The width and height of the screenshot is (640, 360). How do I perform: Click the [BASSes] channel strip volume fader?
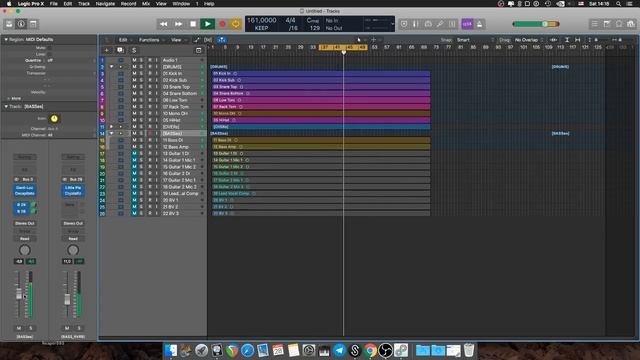coord(19,294)
